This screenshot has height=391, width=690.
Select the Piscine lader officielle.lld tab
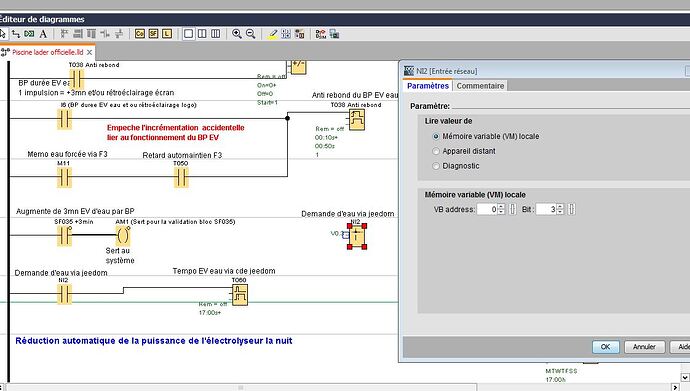(x=48, y=52)
